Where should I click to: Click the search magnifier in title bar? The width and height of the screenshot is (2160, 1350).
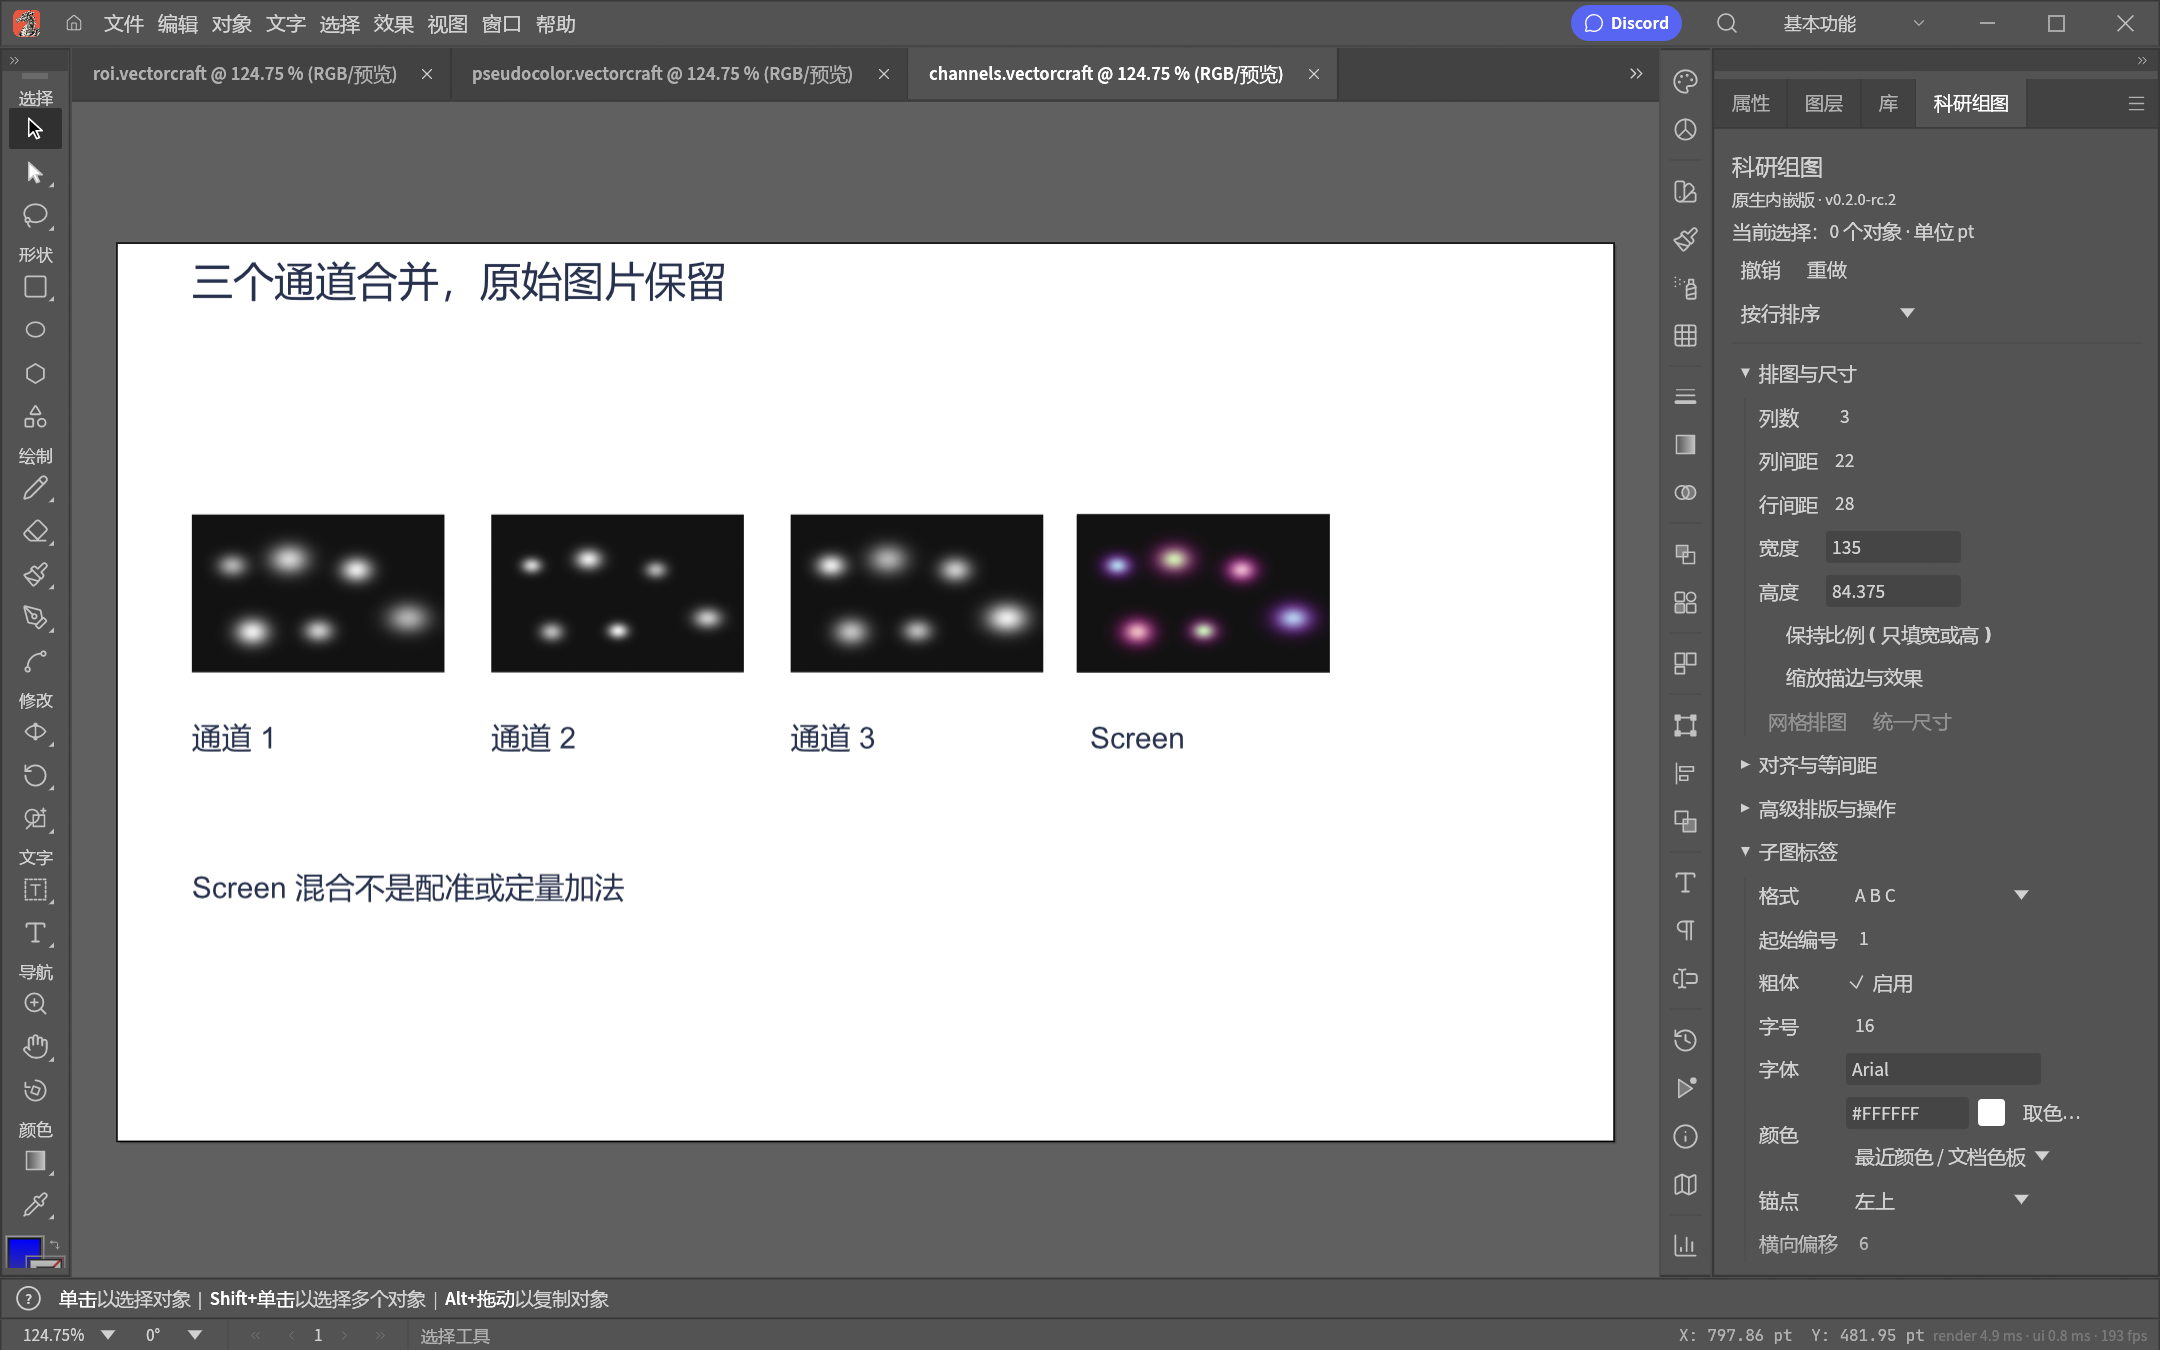click(x=1727, y=23)
